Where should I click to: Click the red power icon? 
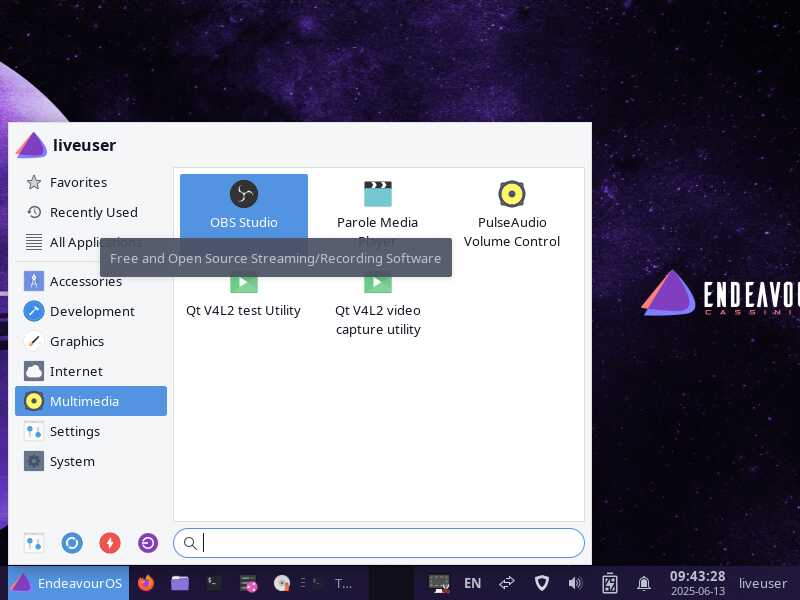click(x=110, y=543)
